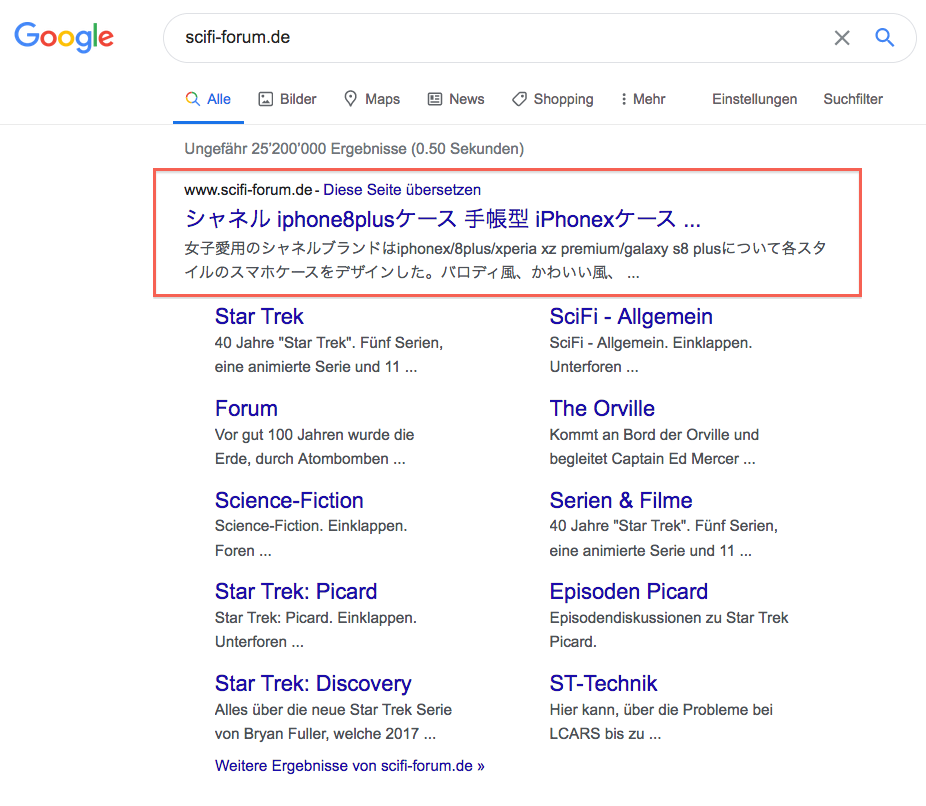Open Star Trek: Picard sitelink

[295, 592]
